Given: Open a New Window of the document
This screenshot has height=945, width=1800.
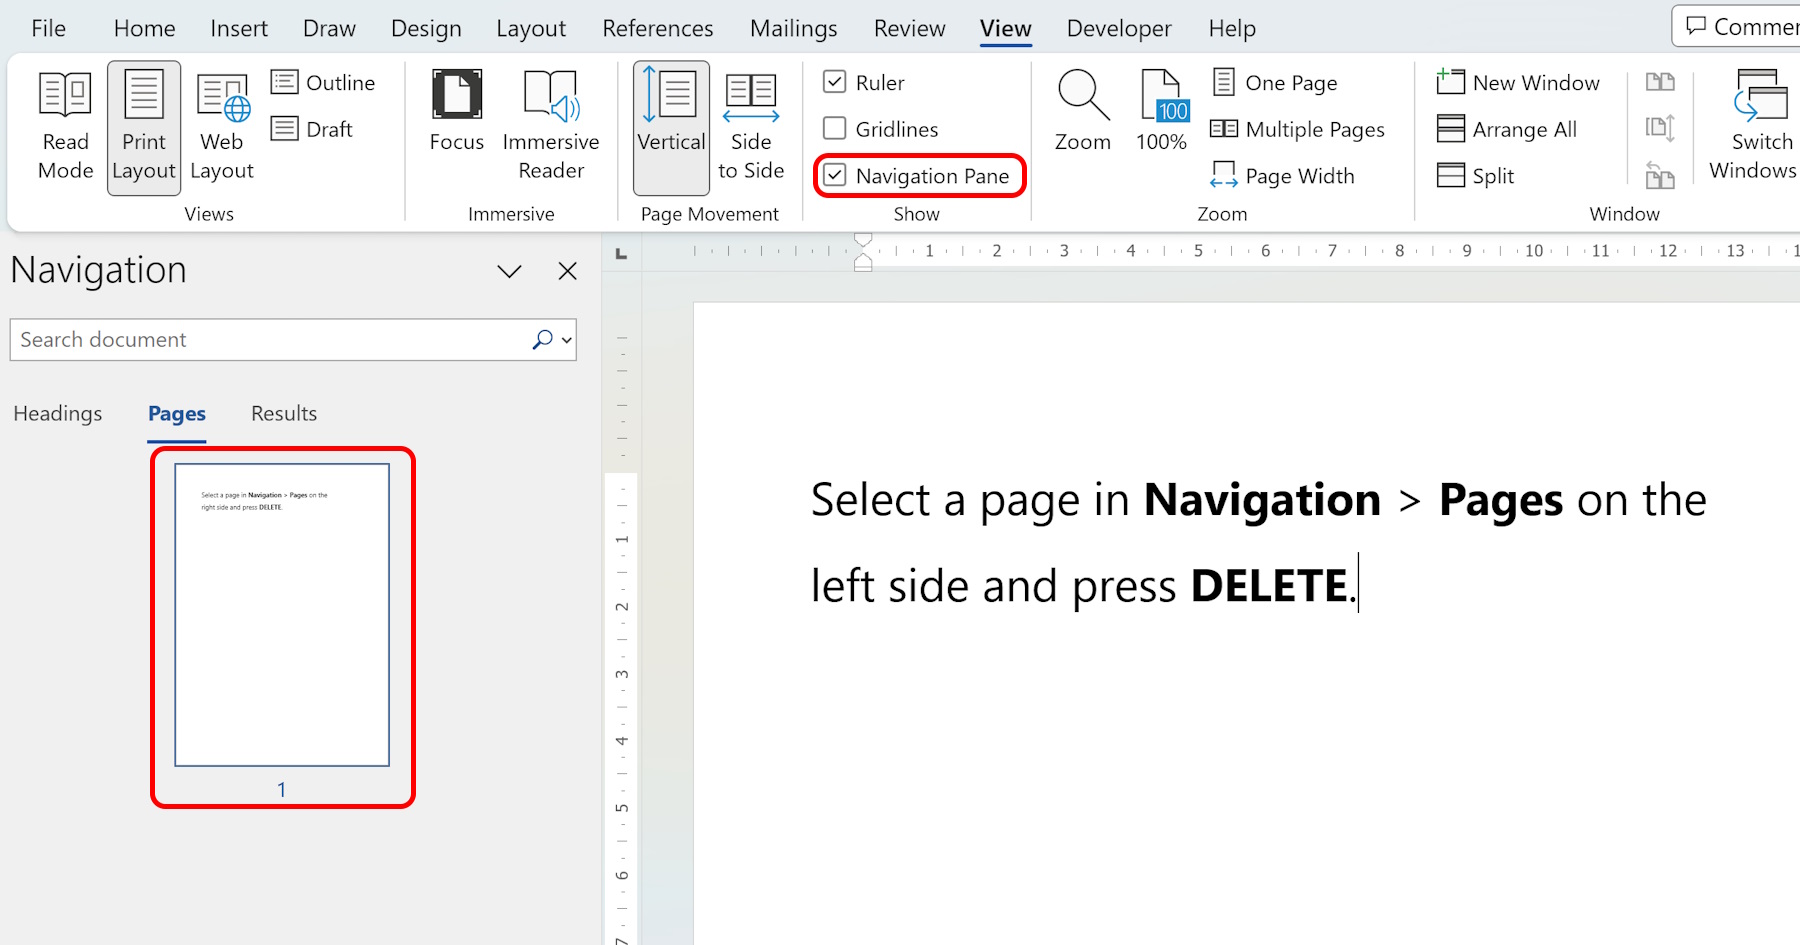Looking at the screenshot, I should (x=1518, y=82).
